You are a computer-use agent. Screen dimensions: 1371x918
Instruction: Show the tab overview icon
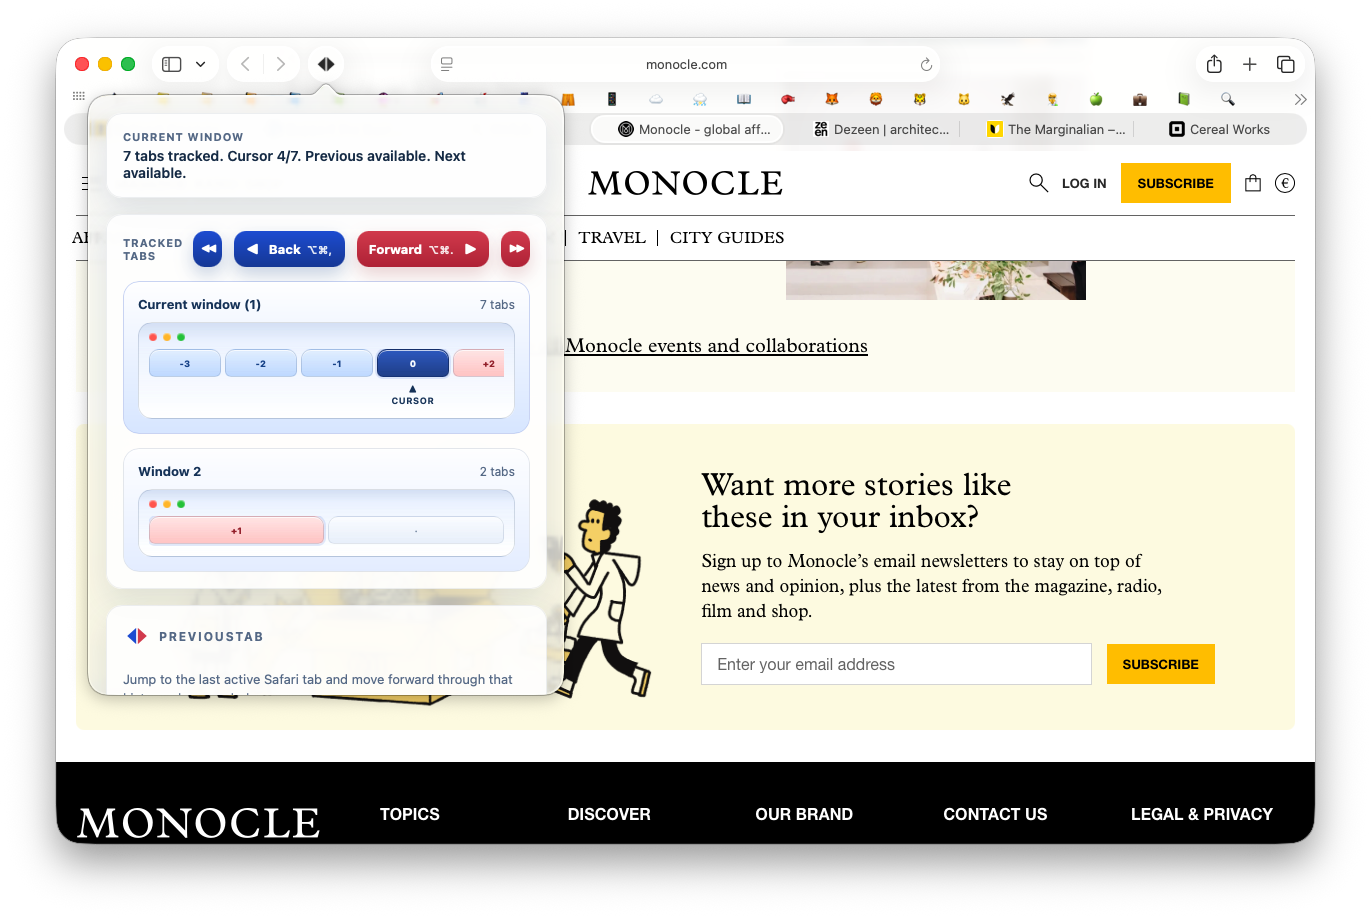1285,64
